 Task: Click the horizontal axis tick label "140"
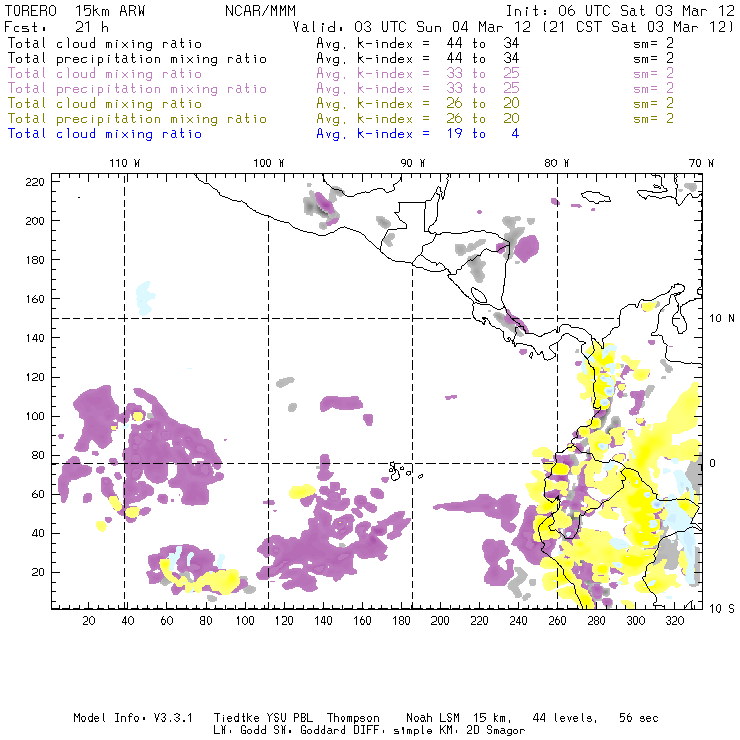click(323, 621)
